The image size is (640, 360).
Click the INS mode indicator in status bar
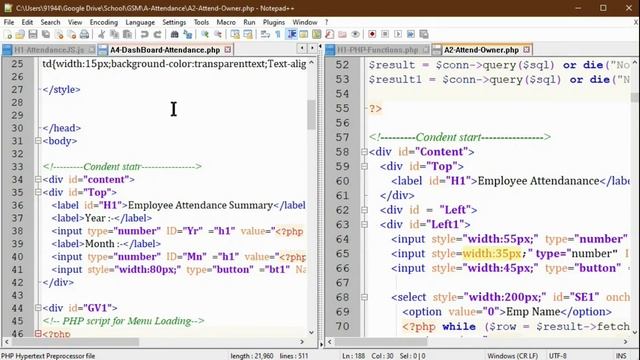(621, 356)
